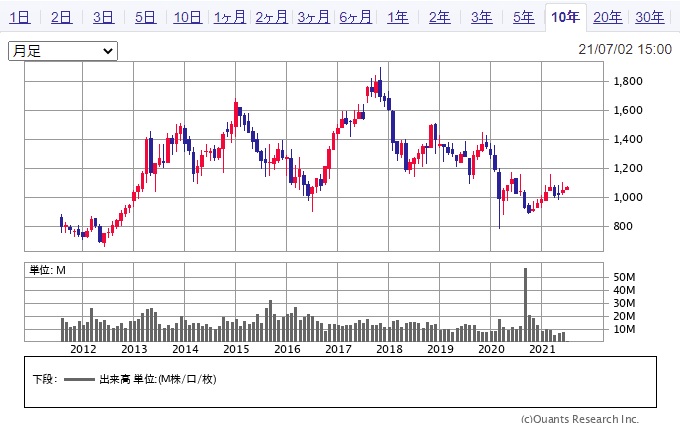The height and width of the screenshot is (427, 680).
Task: Click the 1,000 price axis label
Action: point(628,197)
